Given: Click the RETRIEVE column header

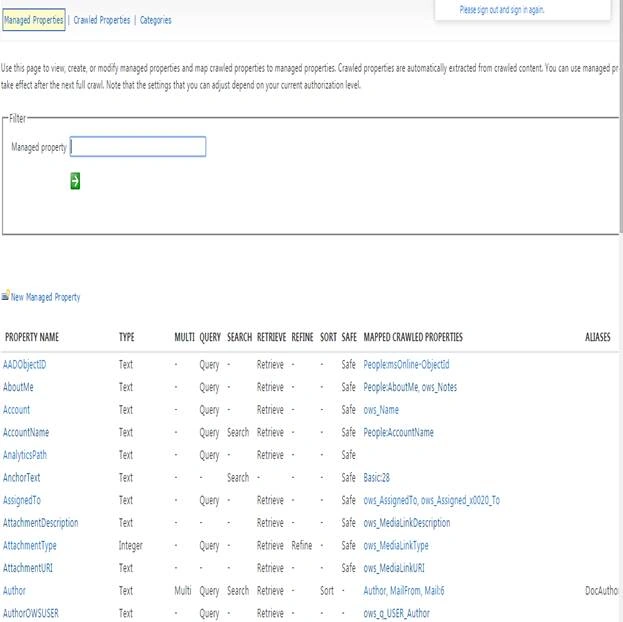Looking at the screenshot, I should (271, 337).
